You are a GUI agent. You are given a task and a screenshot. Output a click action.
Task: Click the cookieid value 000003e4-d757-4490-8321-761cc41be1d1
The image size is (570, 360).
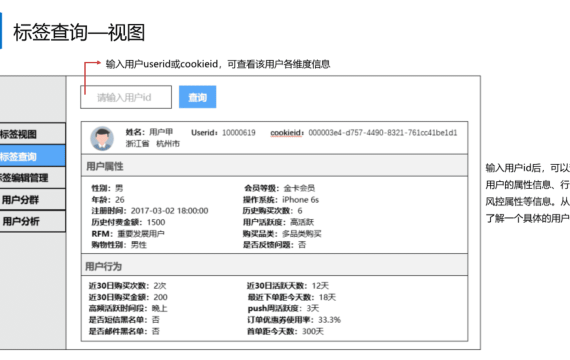pyautogui.click(x=383, y=133)
